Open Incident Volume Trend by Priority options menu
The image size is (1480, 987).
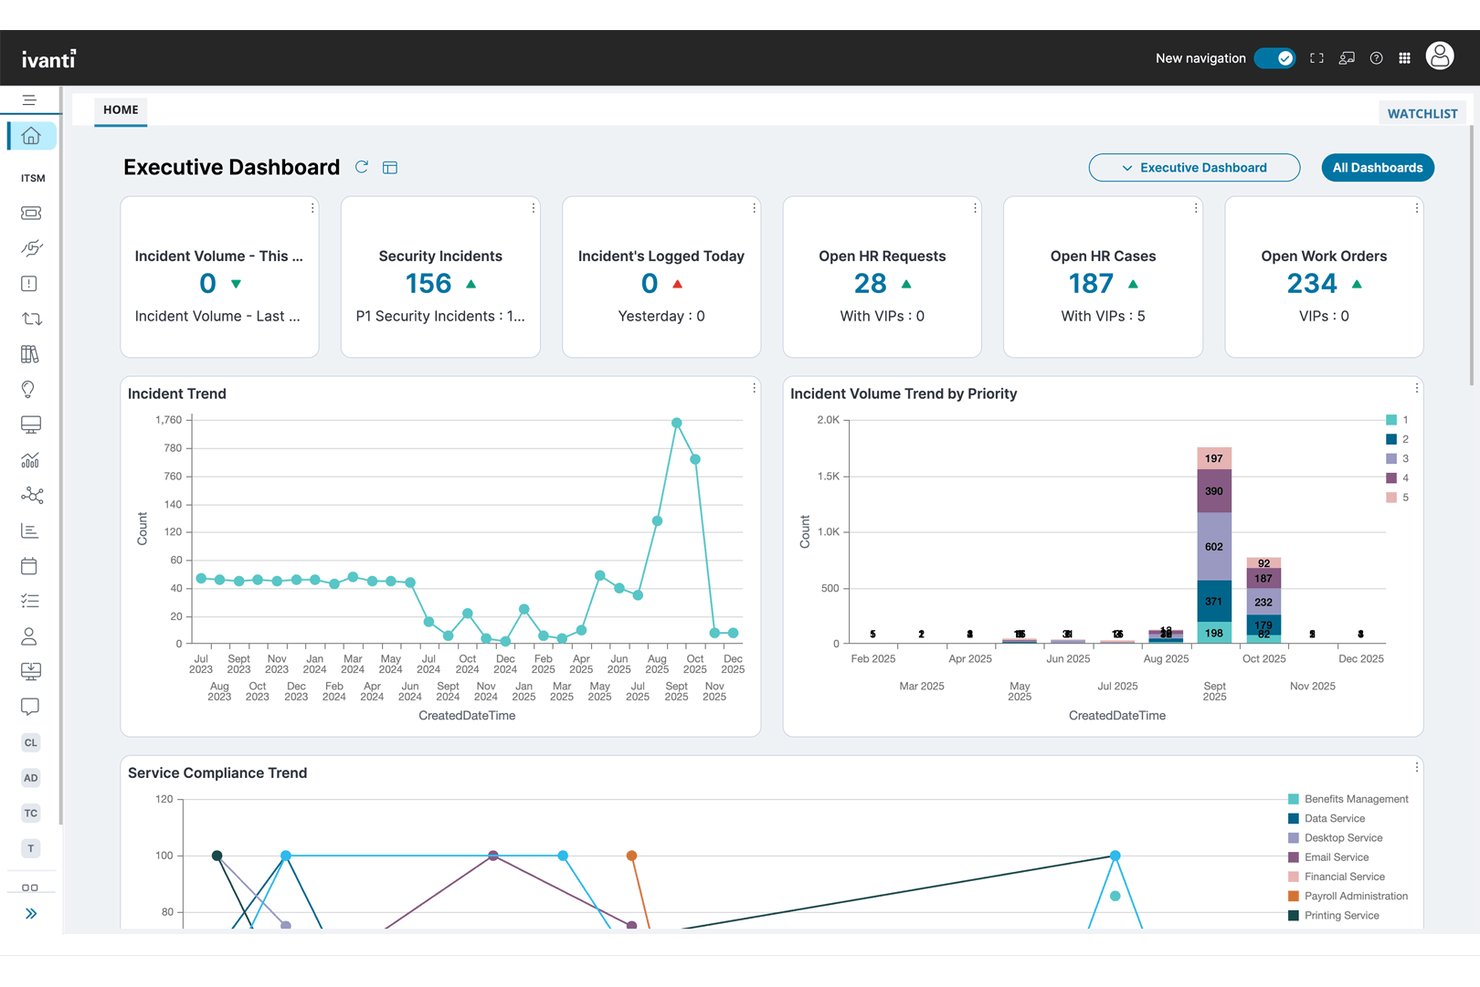click(x=1417, y=388)
